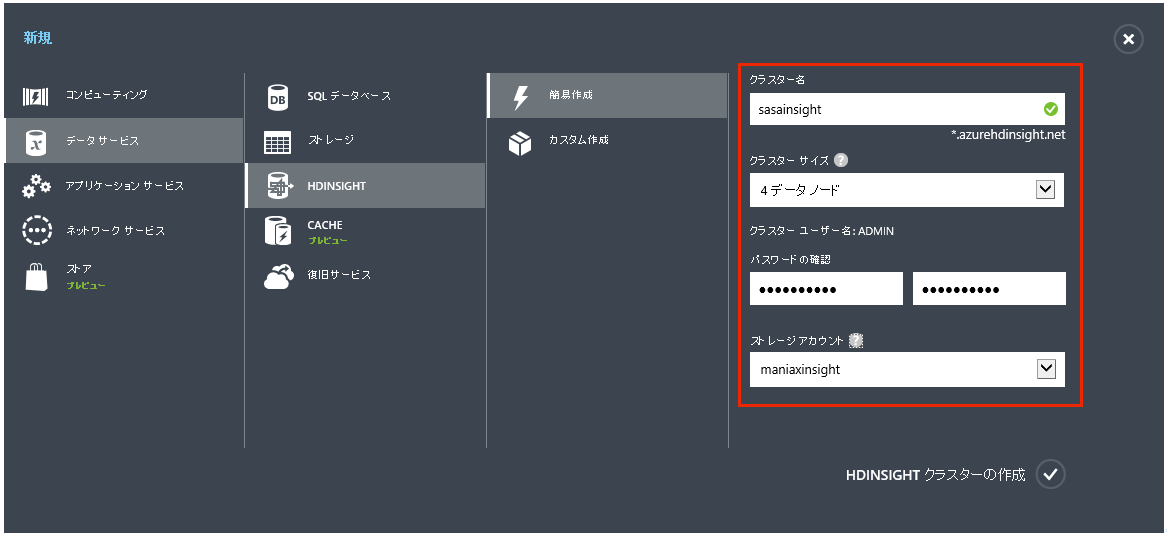Open the ストア shopping bag icon
Image resolution: width=1167 pixels, height=538 pixels.
tap(36, 276)
